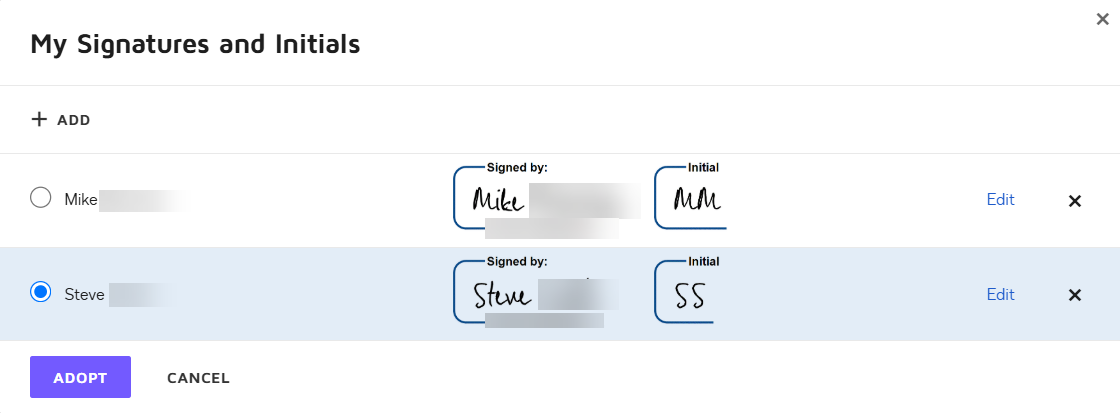
Task: Select the Steve signature radio button
Action: point(41,293)
